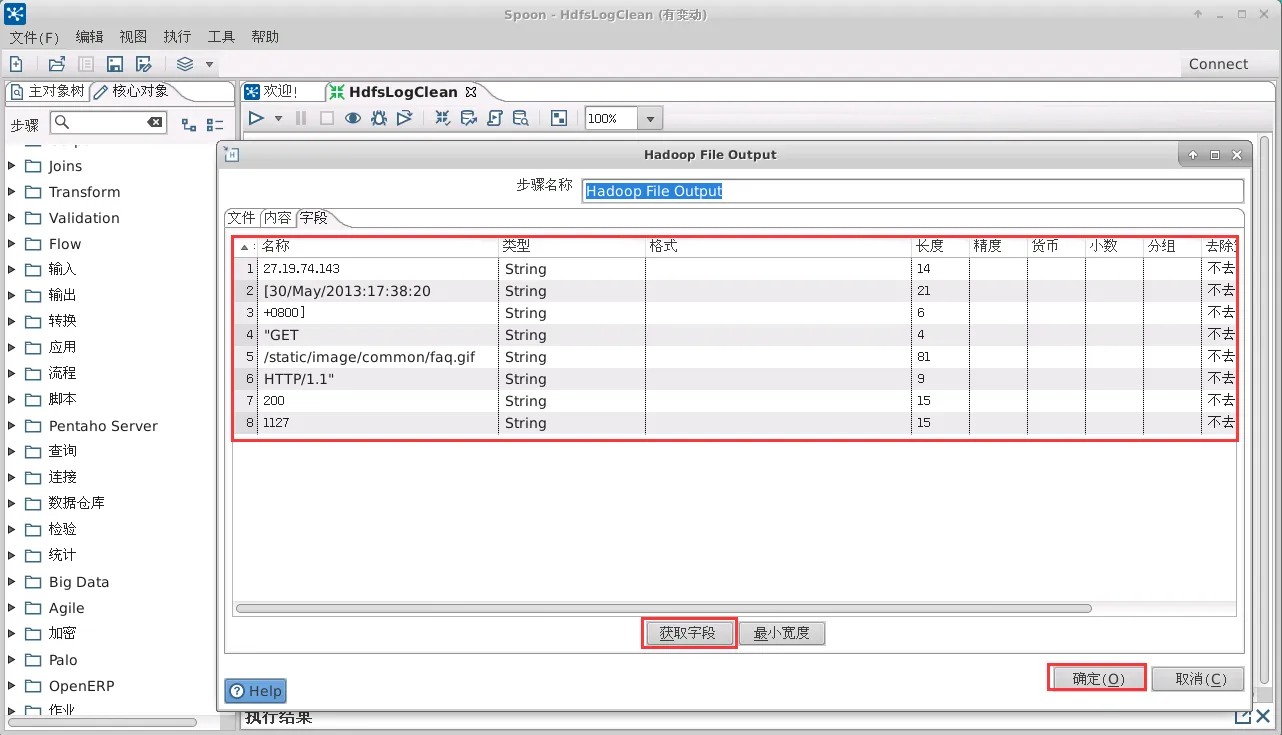Switch to the 核心对象 tab
Viewport: 1282px width, 735px height.
[132, 91]
